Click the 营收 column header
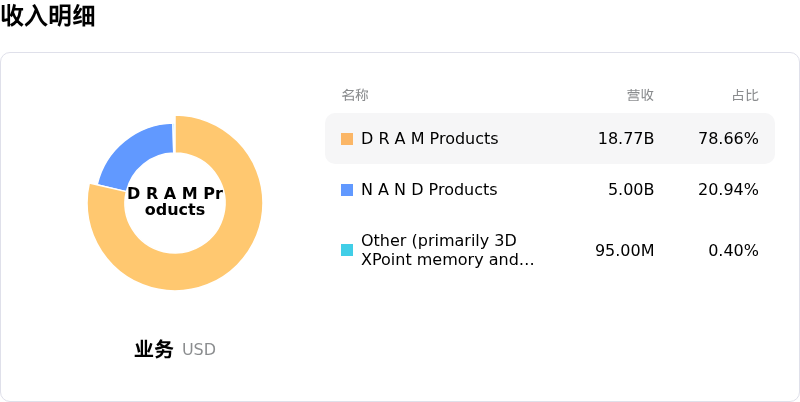This screenshot has height=402, width=800. click(x=640, y=95)
